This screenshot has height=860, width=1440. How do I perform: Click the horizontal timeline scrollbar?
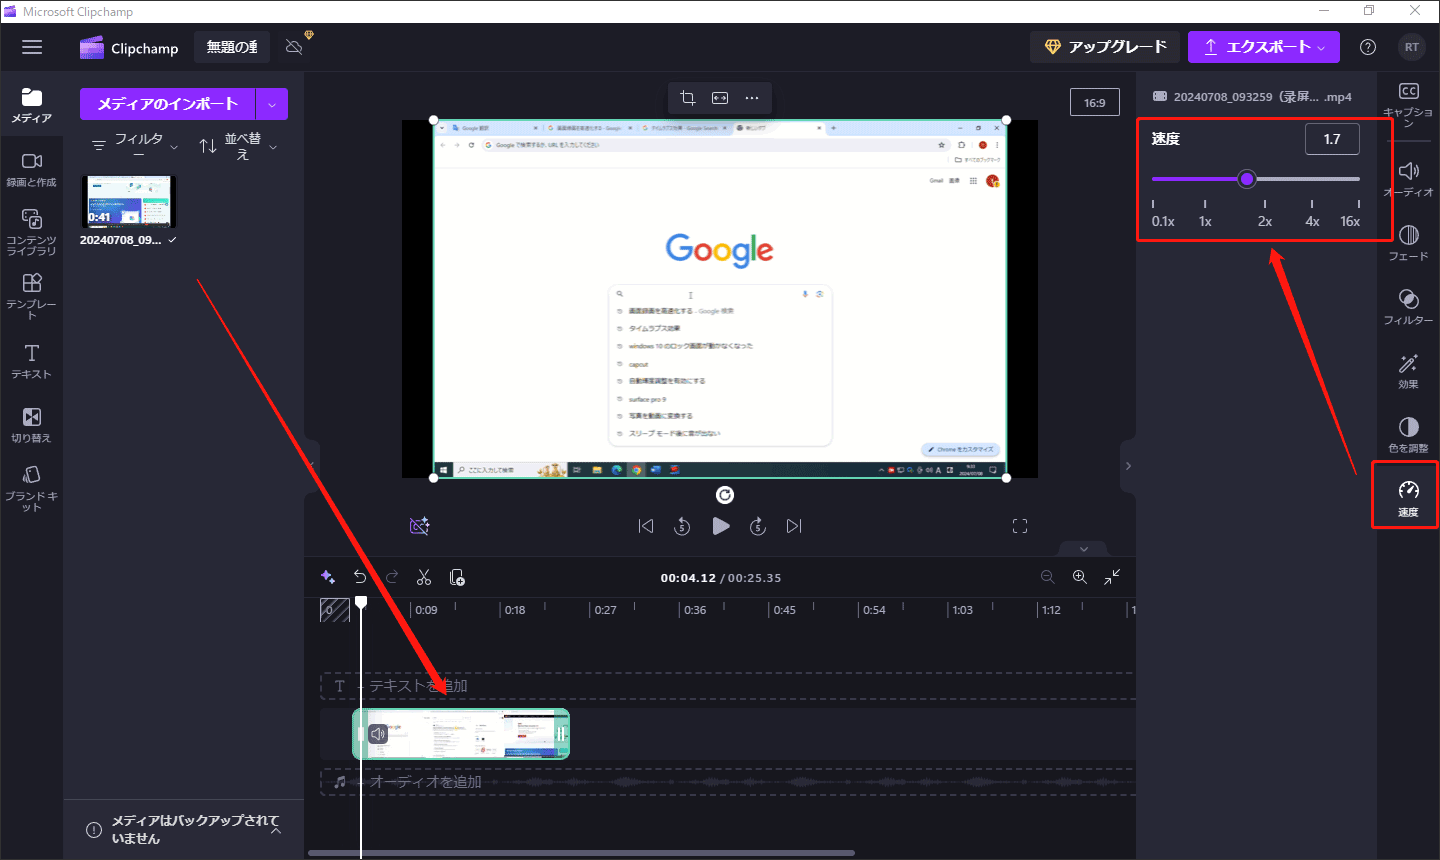[x=581, y=853]
